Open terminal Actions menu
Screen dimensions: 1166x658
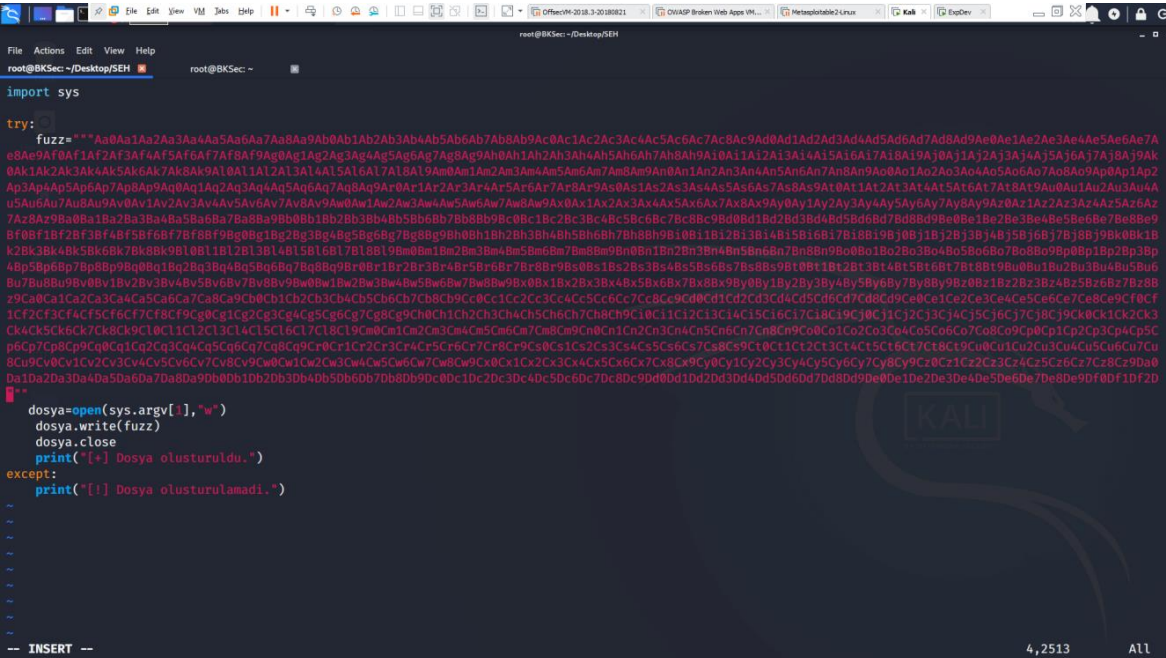pos(49,51)
